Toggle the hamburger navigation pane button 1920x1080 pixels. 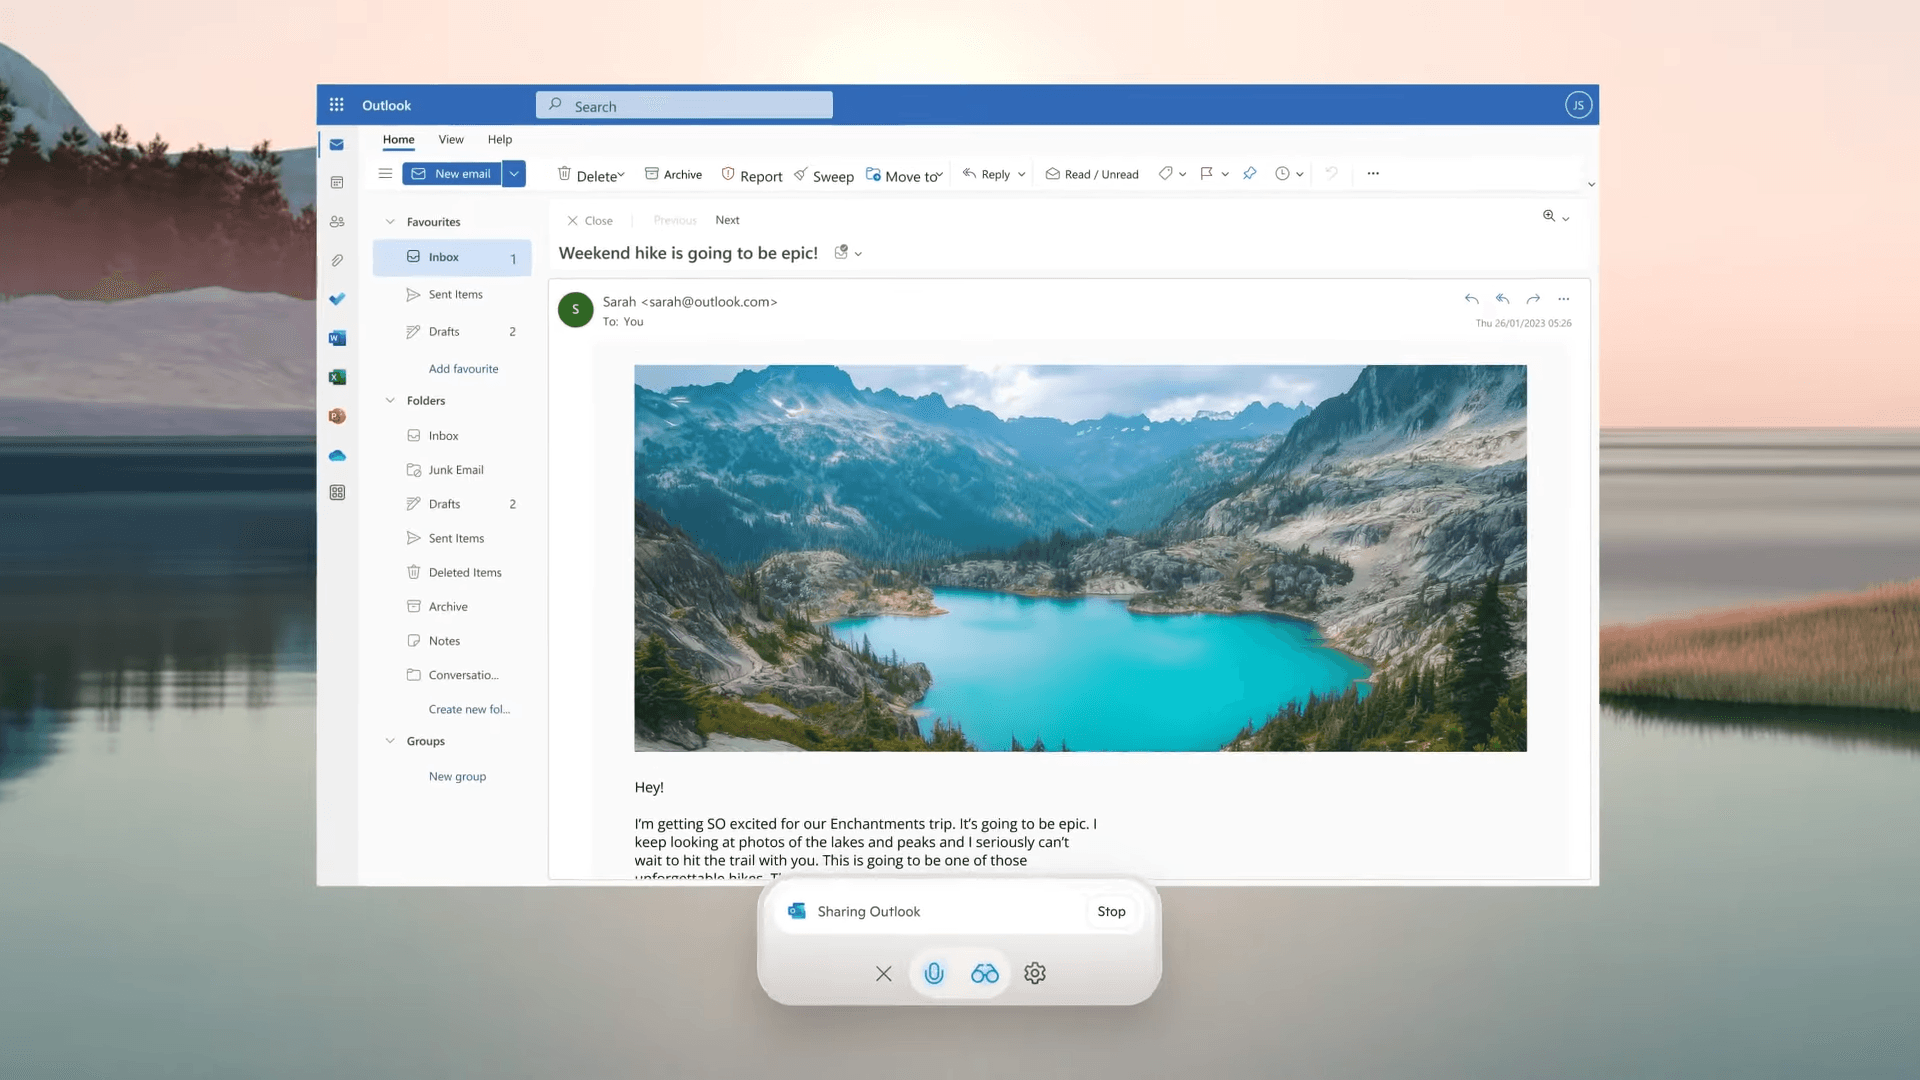[x=385, y=174]
